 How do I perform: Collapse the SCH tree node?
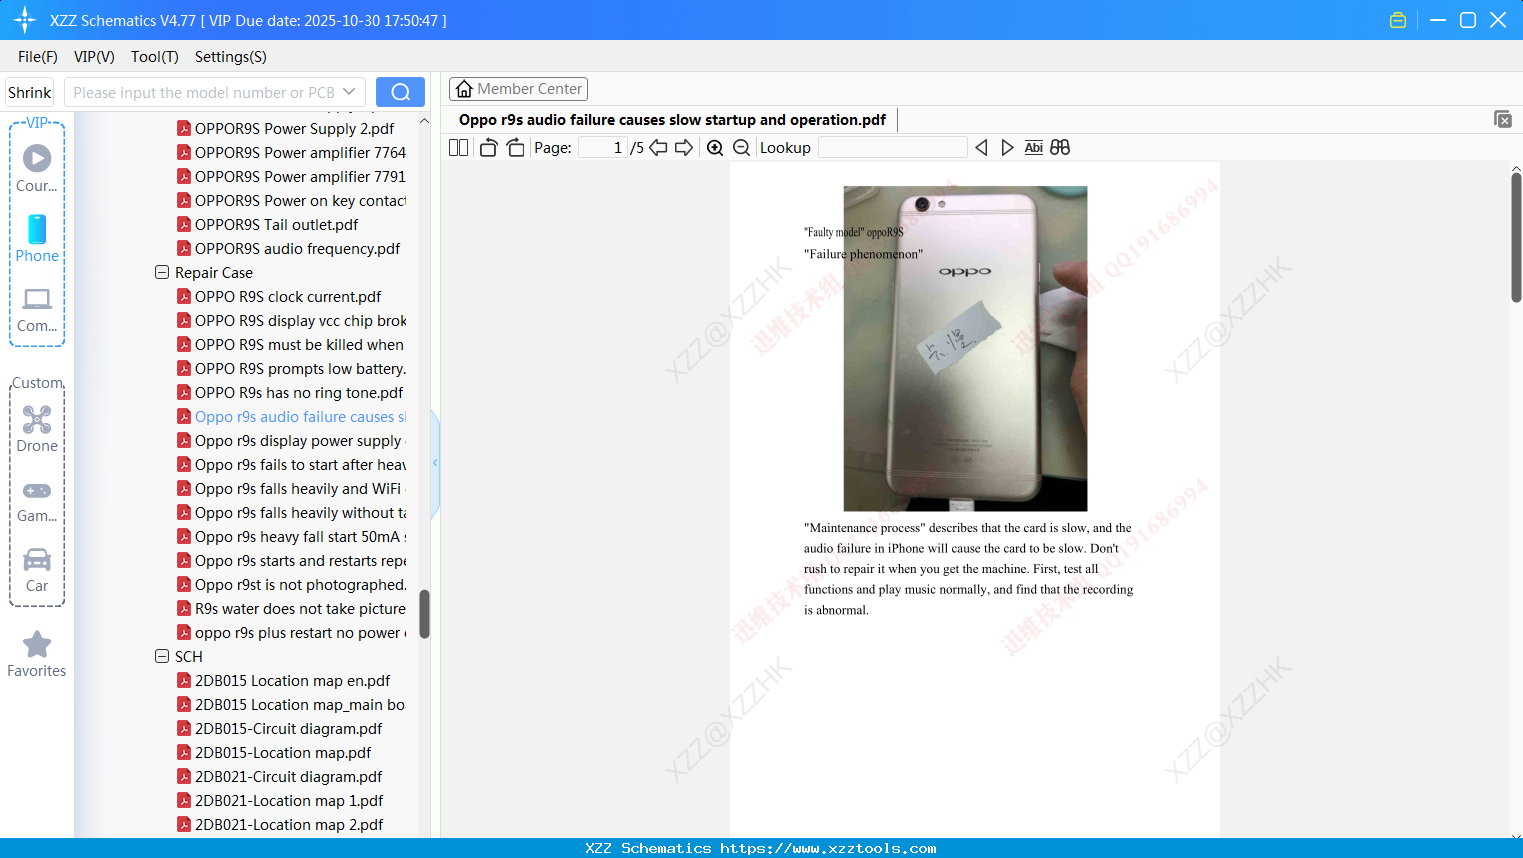[162, 656]
